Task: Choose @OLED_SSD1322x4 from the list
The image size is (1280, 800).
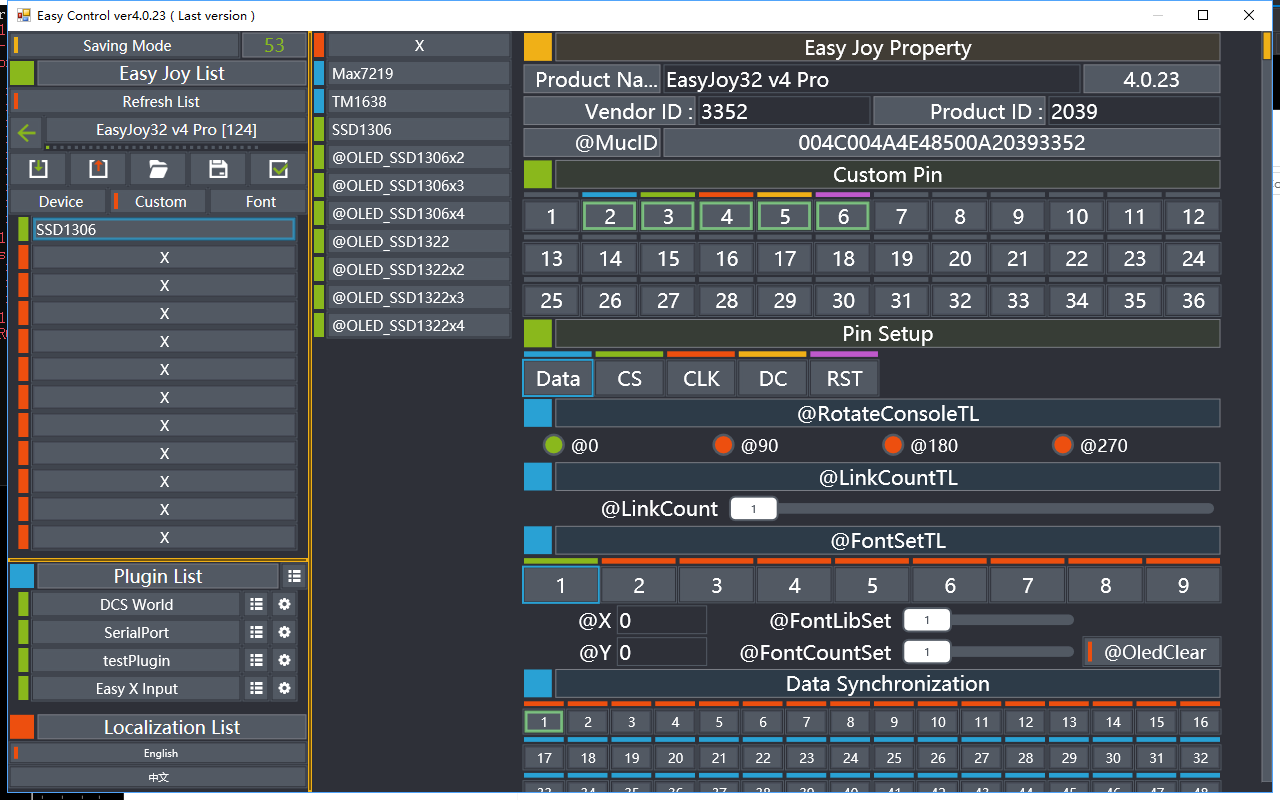Action: tap(419, 325)
